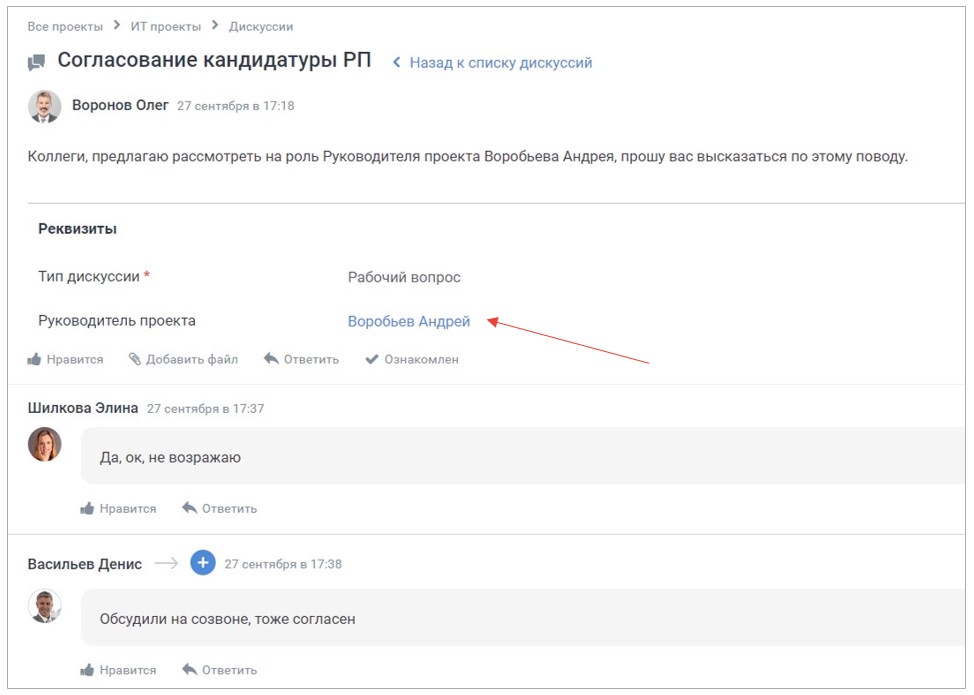The image size is (974, 695).
Task: Like Воронов Олег's opening post
Action: pyautogui.click(x=77, y=359)
